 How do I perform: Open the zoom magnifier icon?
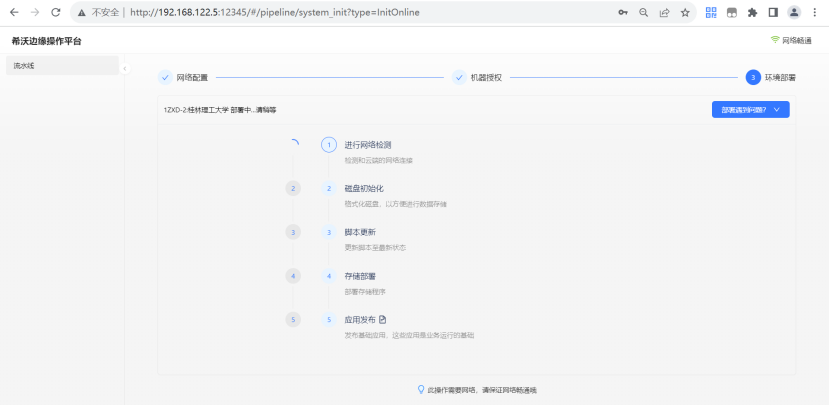coord(644,13)
